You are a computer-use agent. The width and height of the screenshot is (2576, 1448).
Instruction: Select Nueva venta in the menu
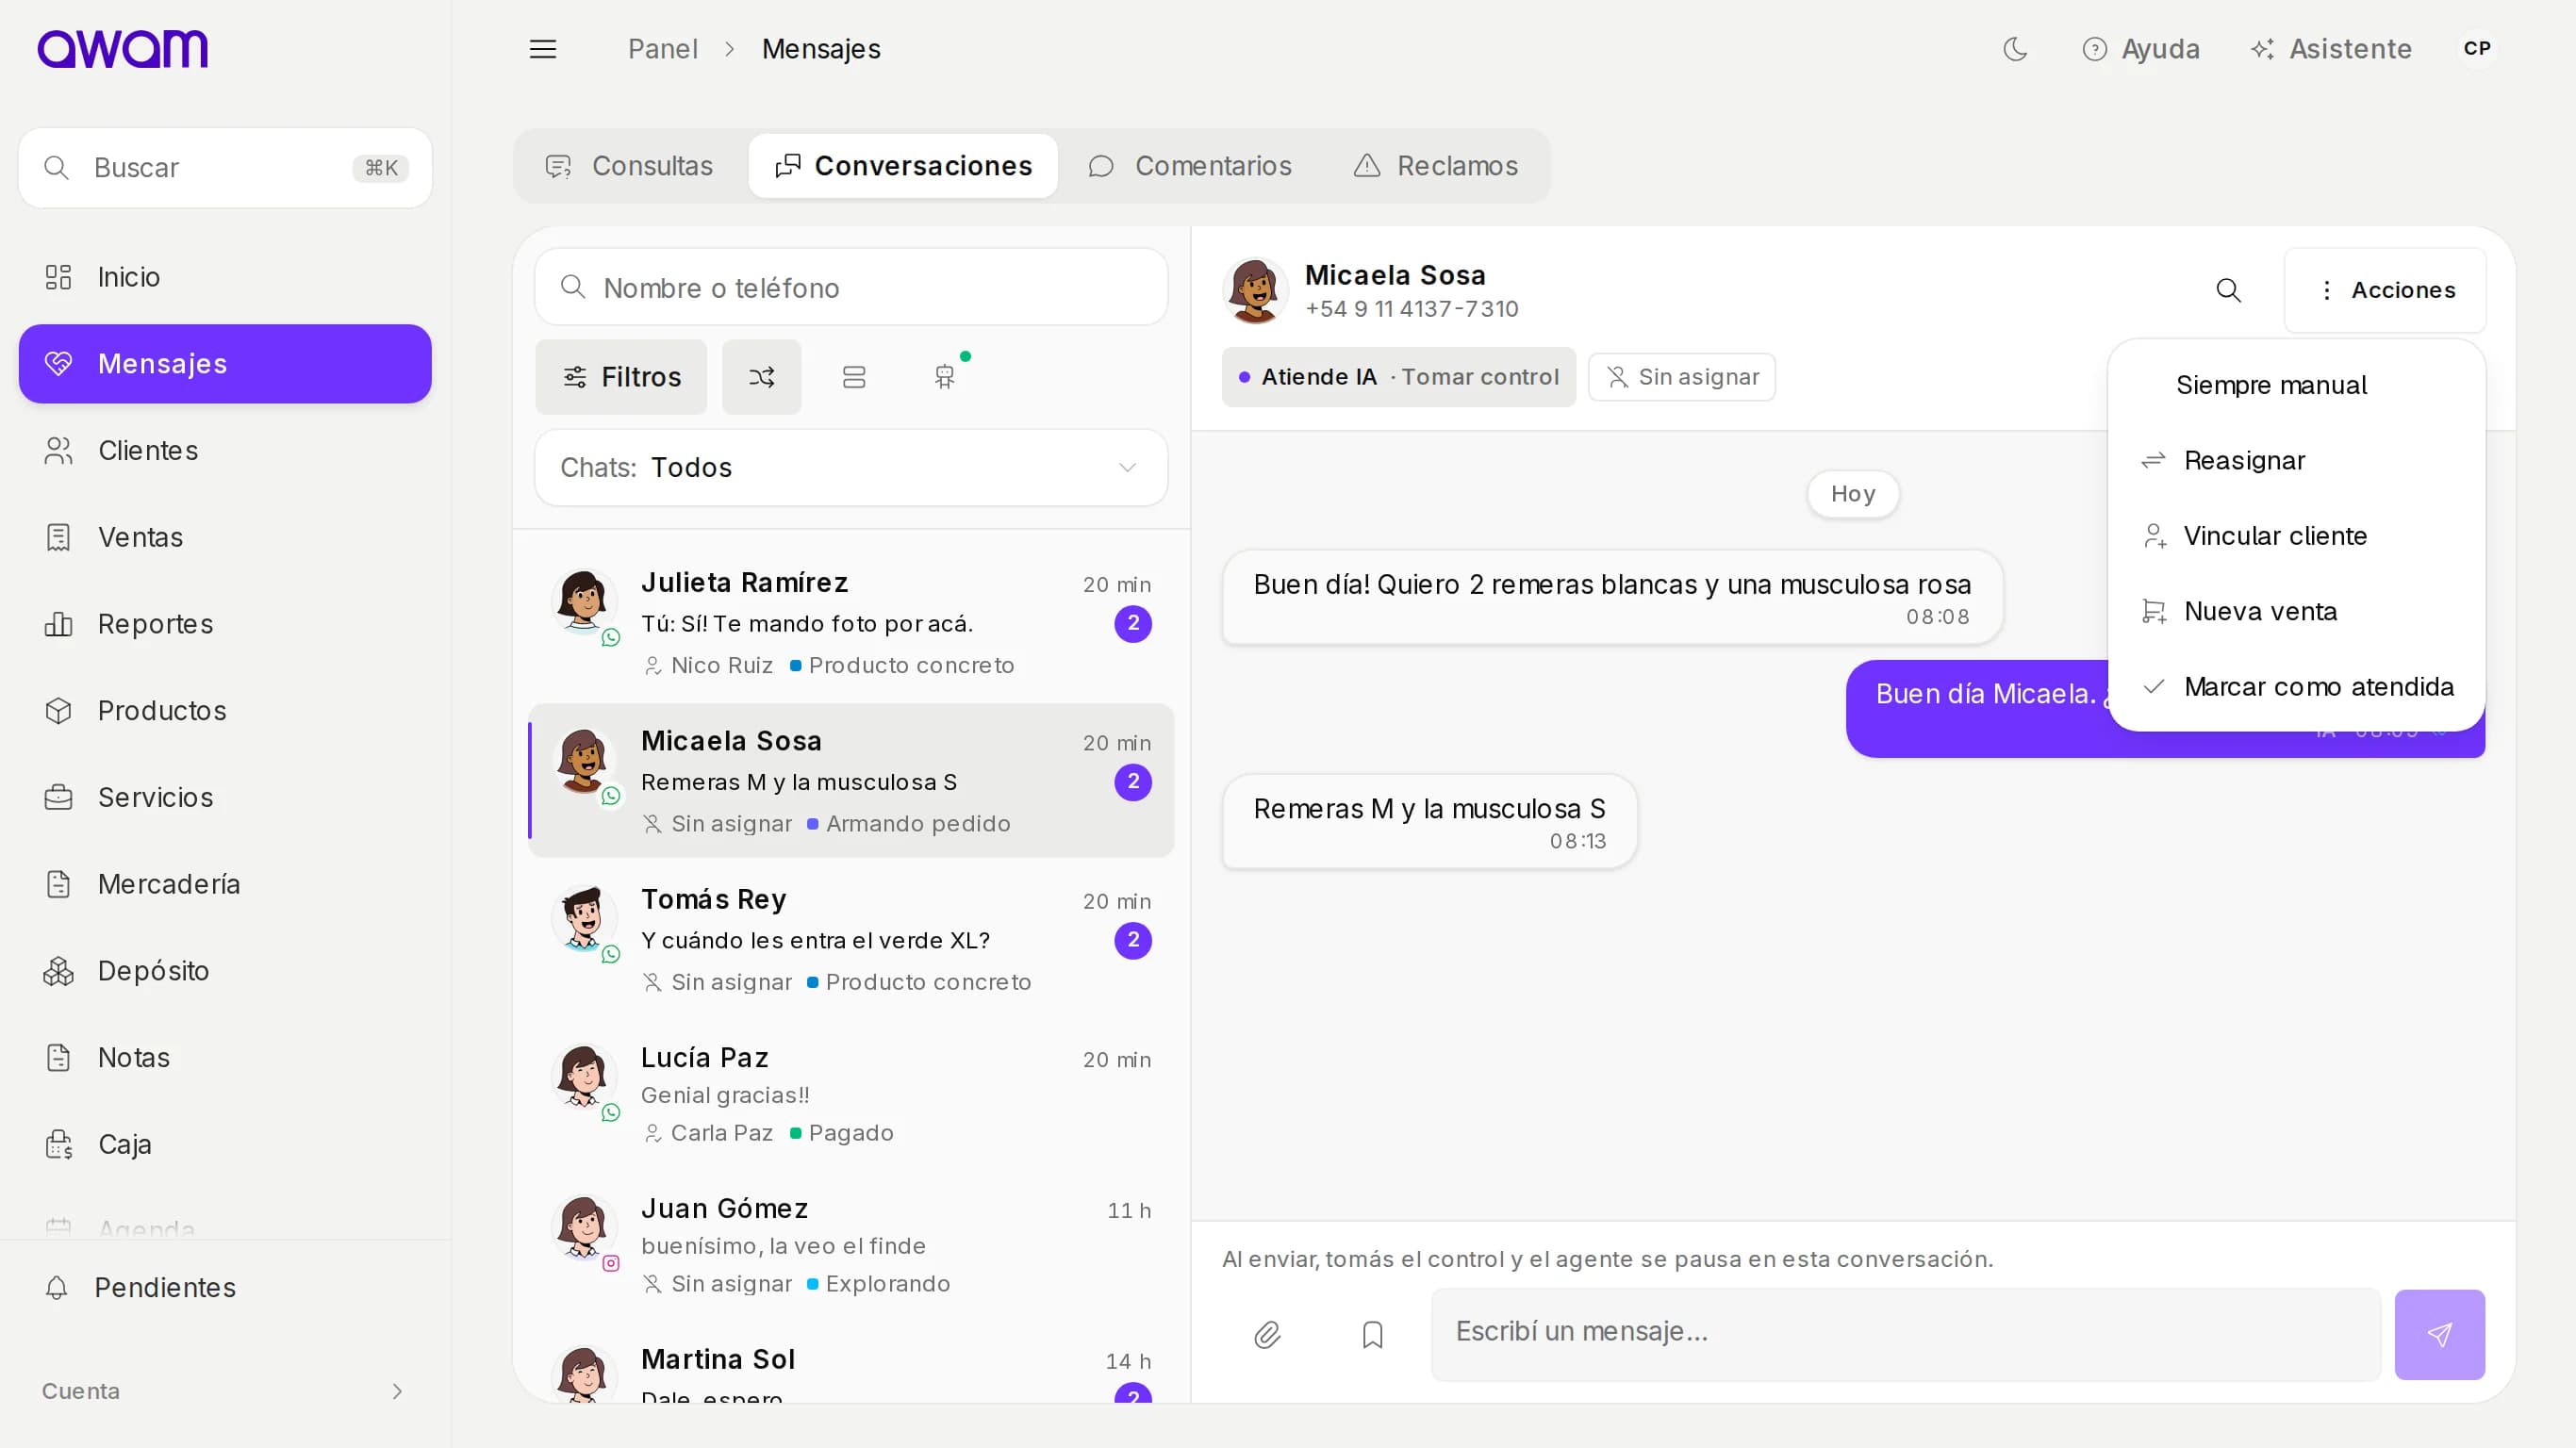click(x=2296, y=611)
